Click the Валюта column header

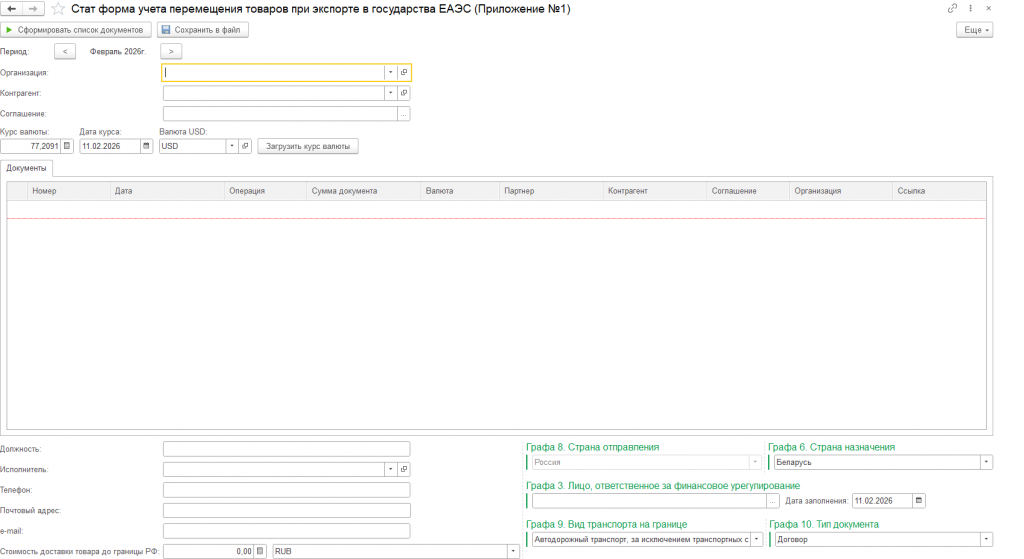[460, 191]
